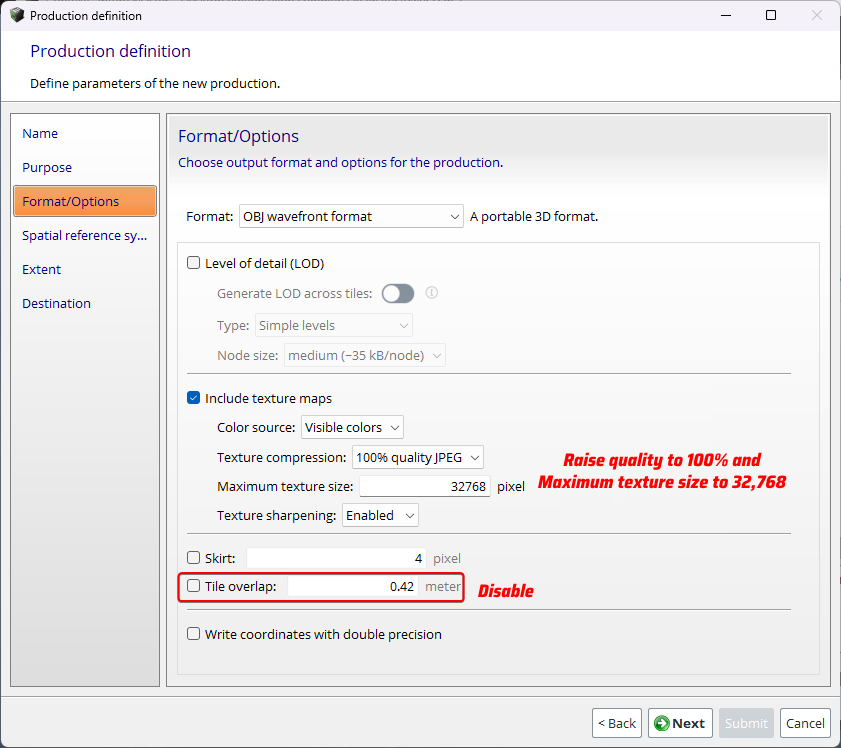
Task: Toggle Generate LOD across tiles switch
Action: pos(398,293)
